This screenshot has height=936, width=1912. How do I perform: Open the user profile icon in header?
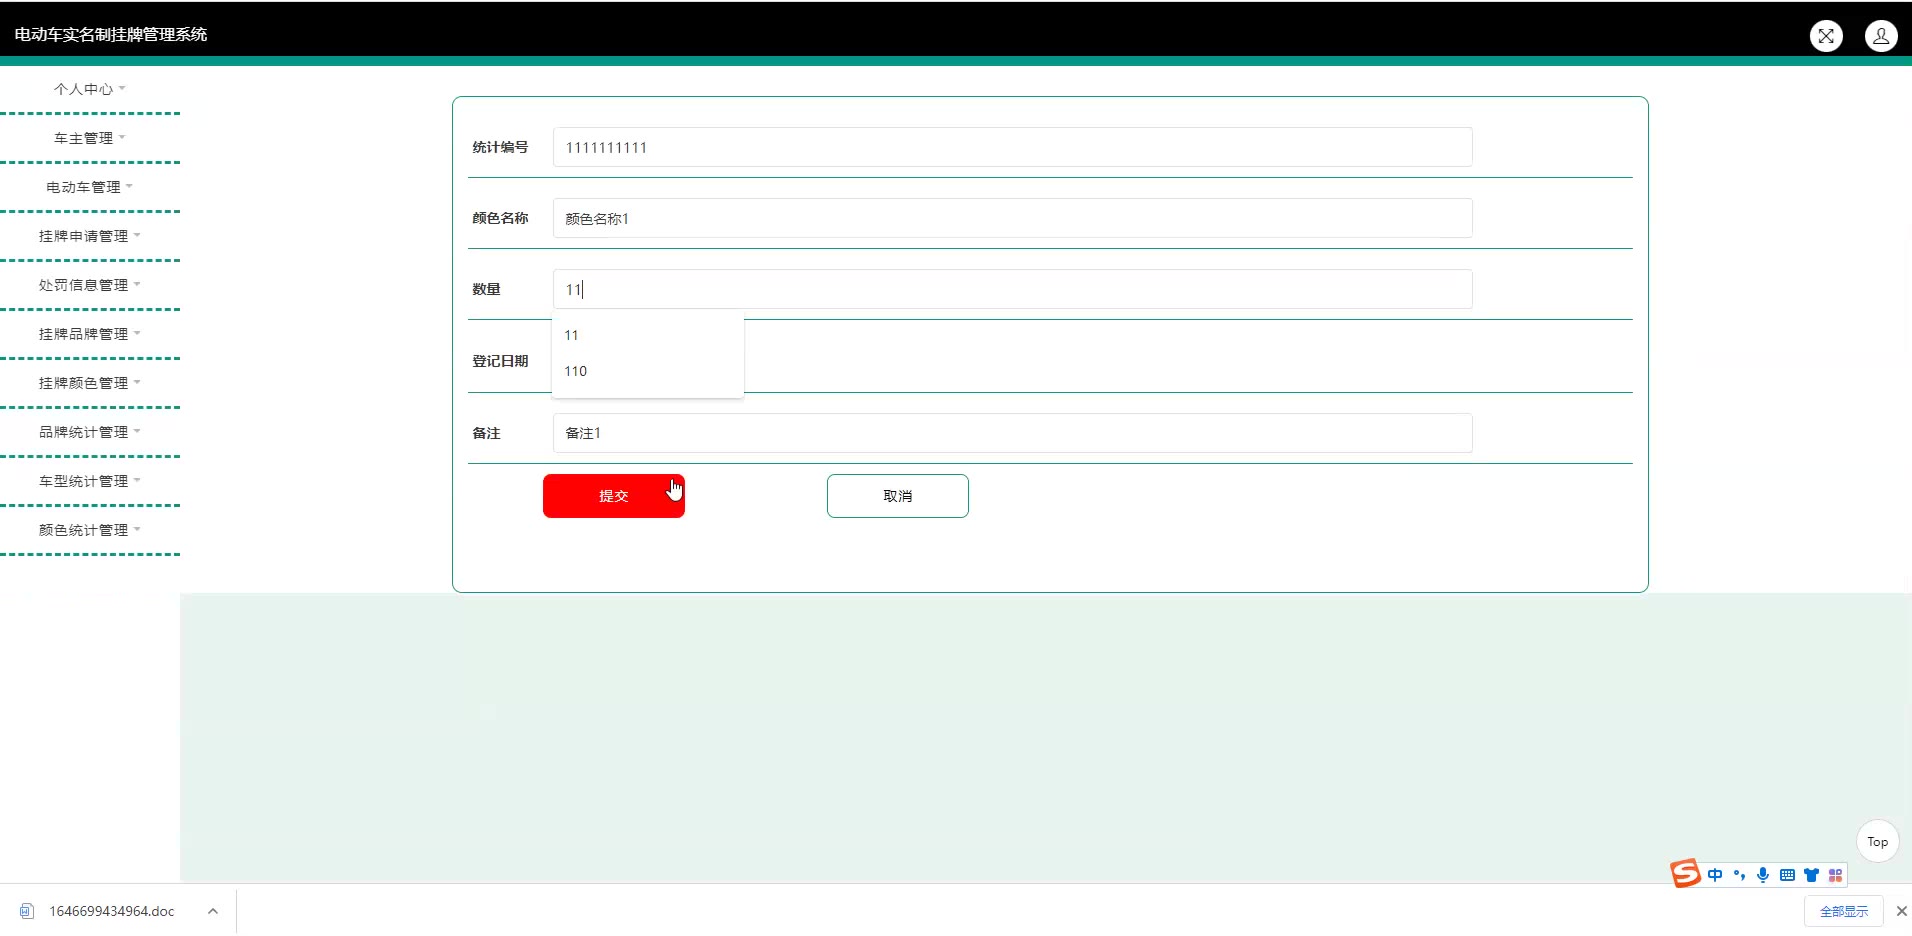1881,36
